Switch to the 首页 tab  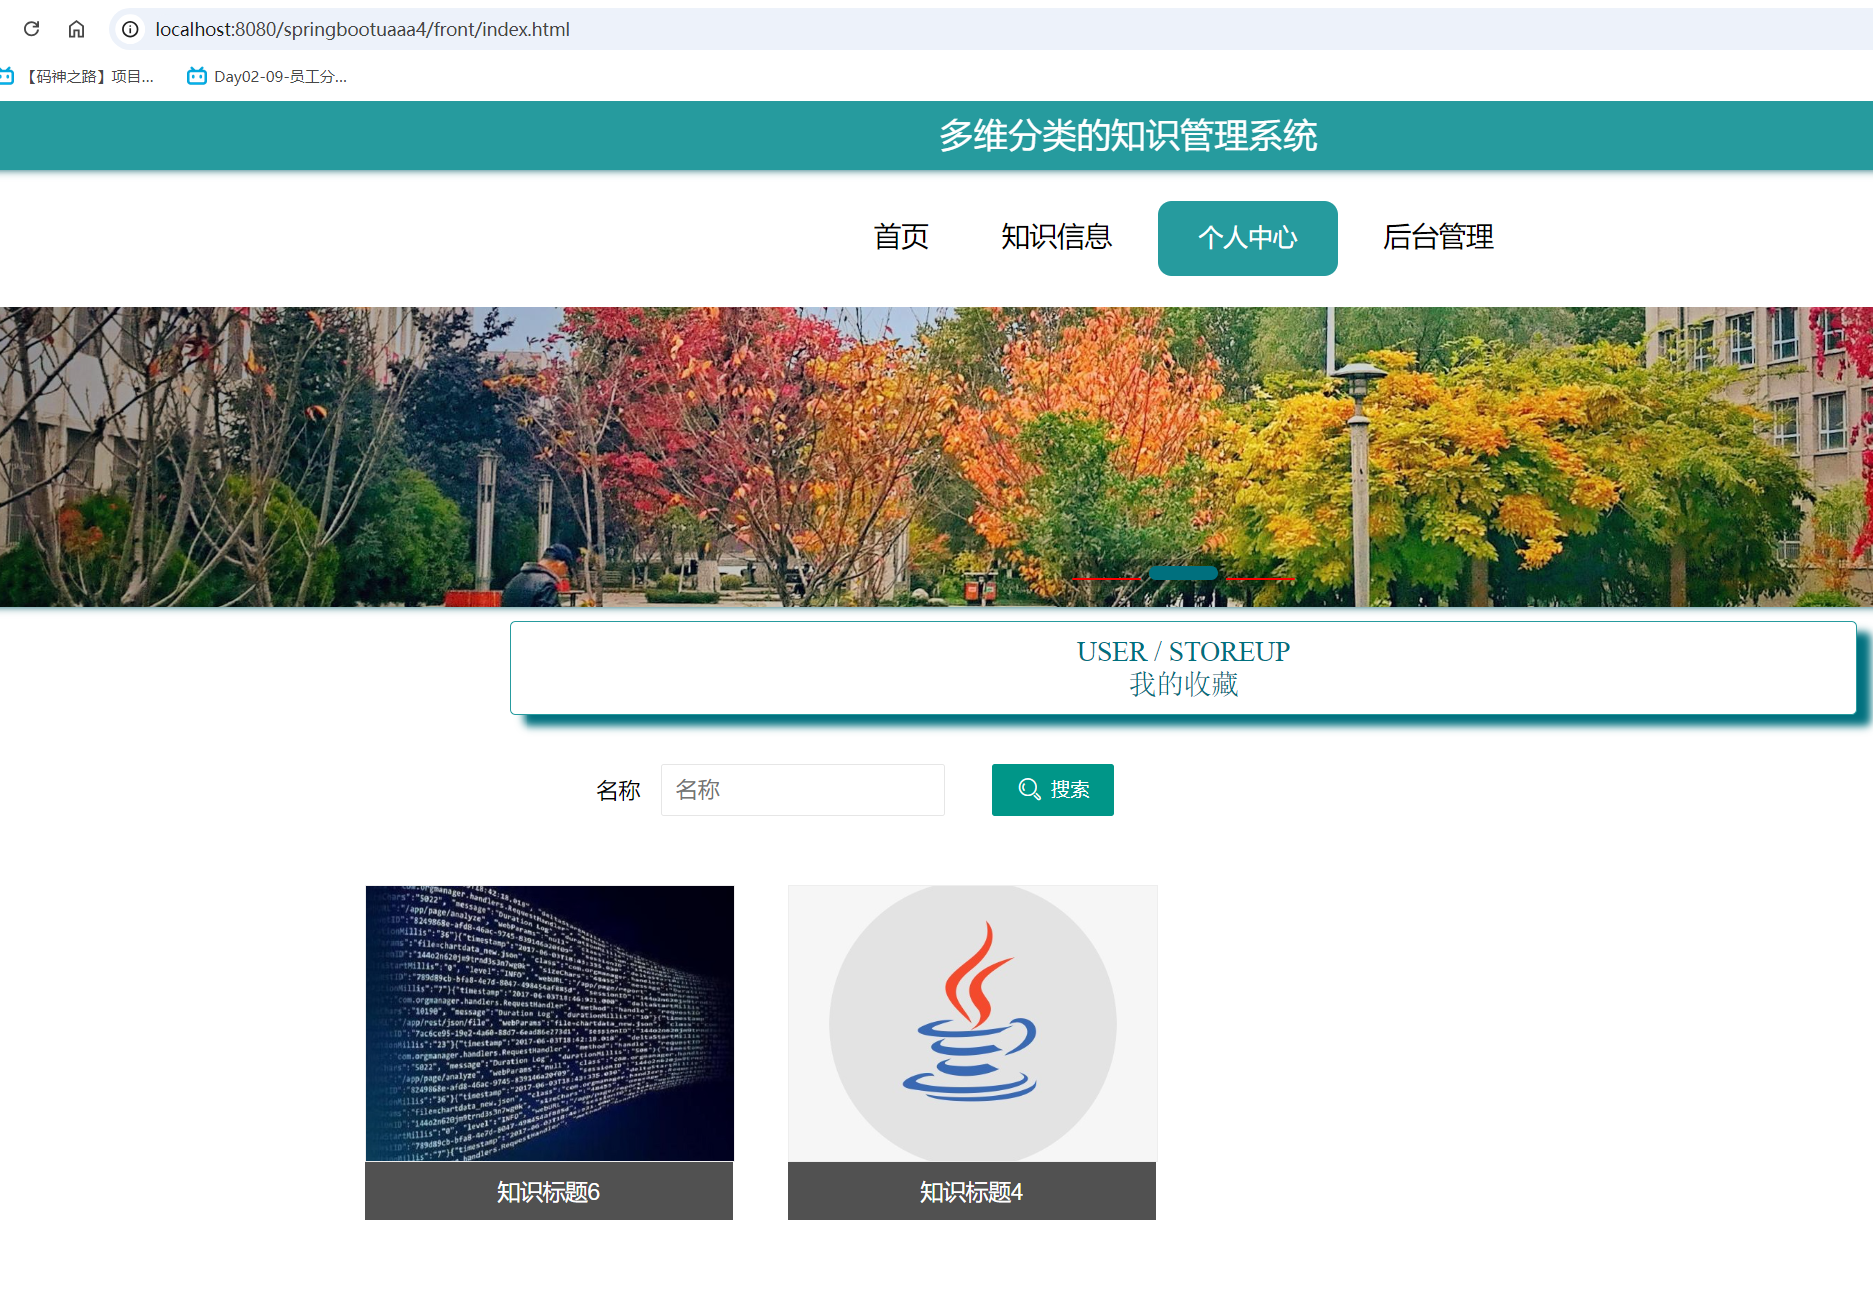(901, 238)
